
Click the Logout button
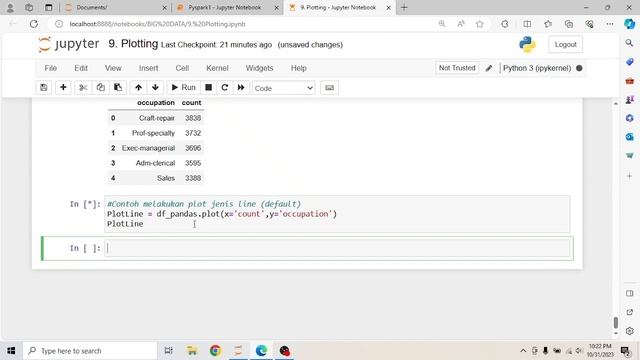coord(565,44)
